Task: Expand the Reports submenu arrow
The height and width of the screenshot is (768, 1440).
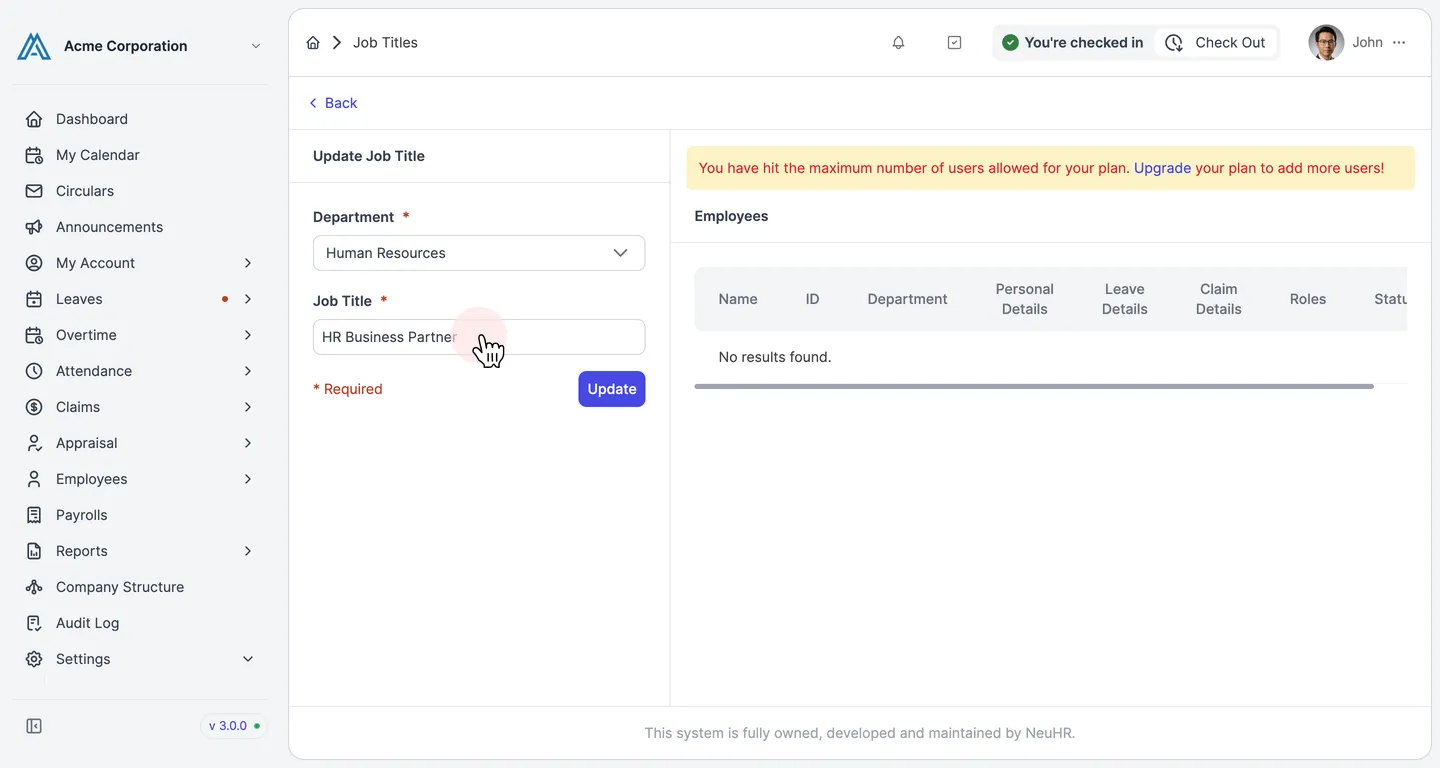Action: [248, 551]
